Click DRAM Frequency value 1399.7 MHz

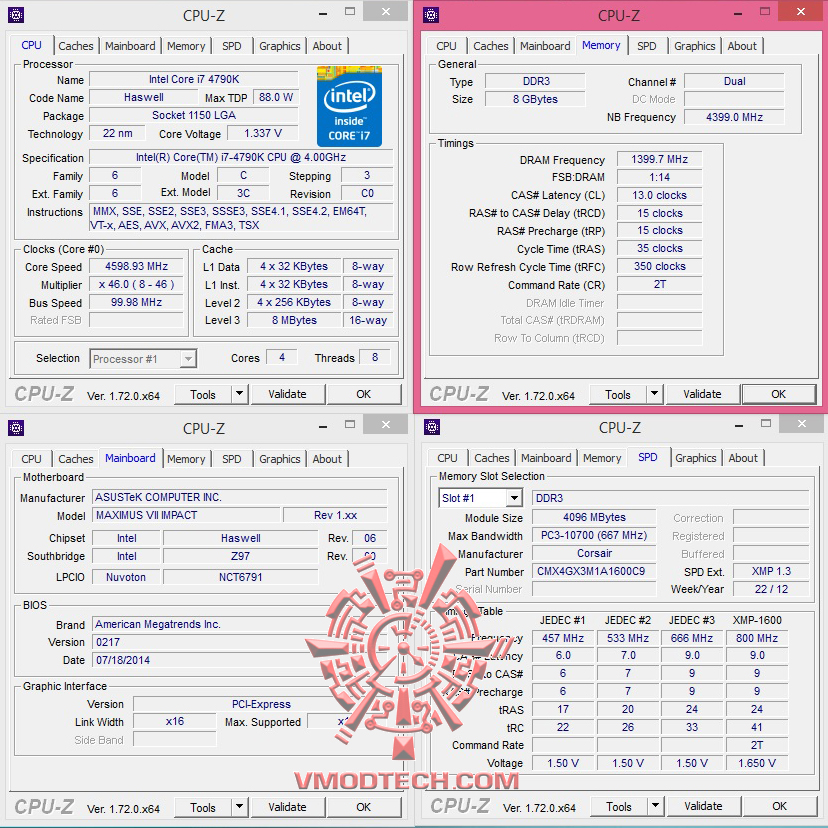click(x=660, y=159)
